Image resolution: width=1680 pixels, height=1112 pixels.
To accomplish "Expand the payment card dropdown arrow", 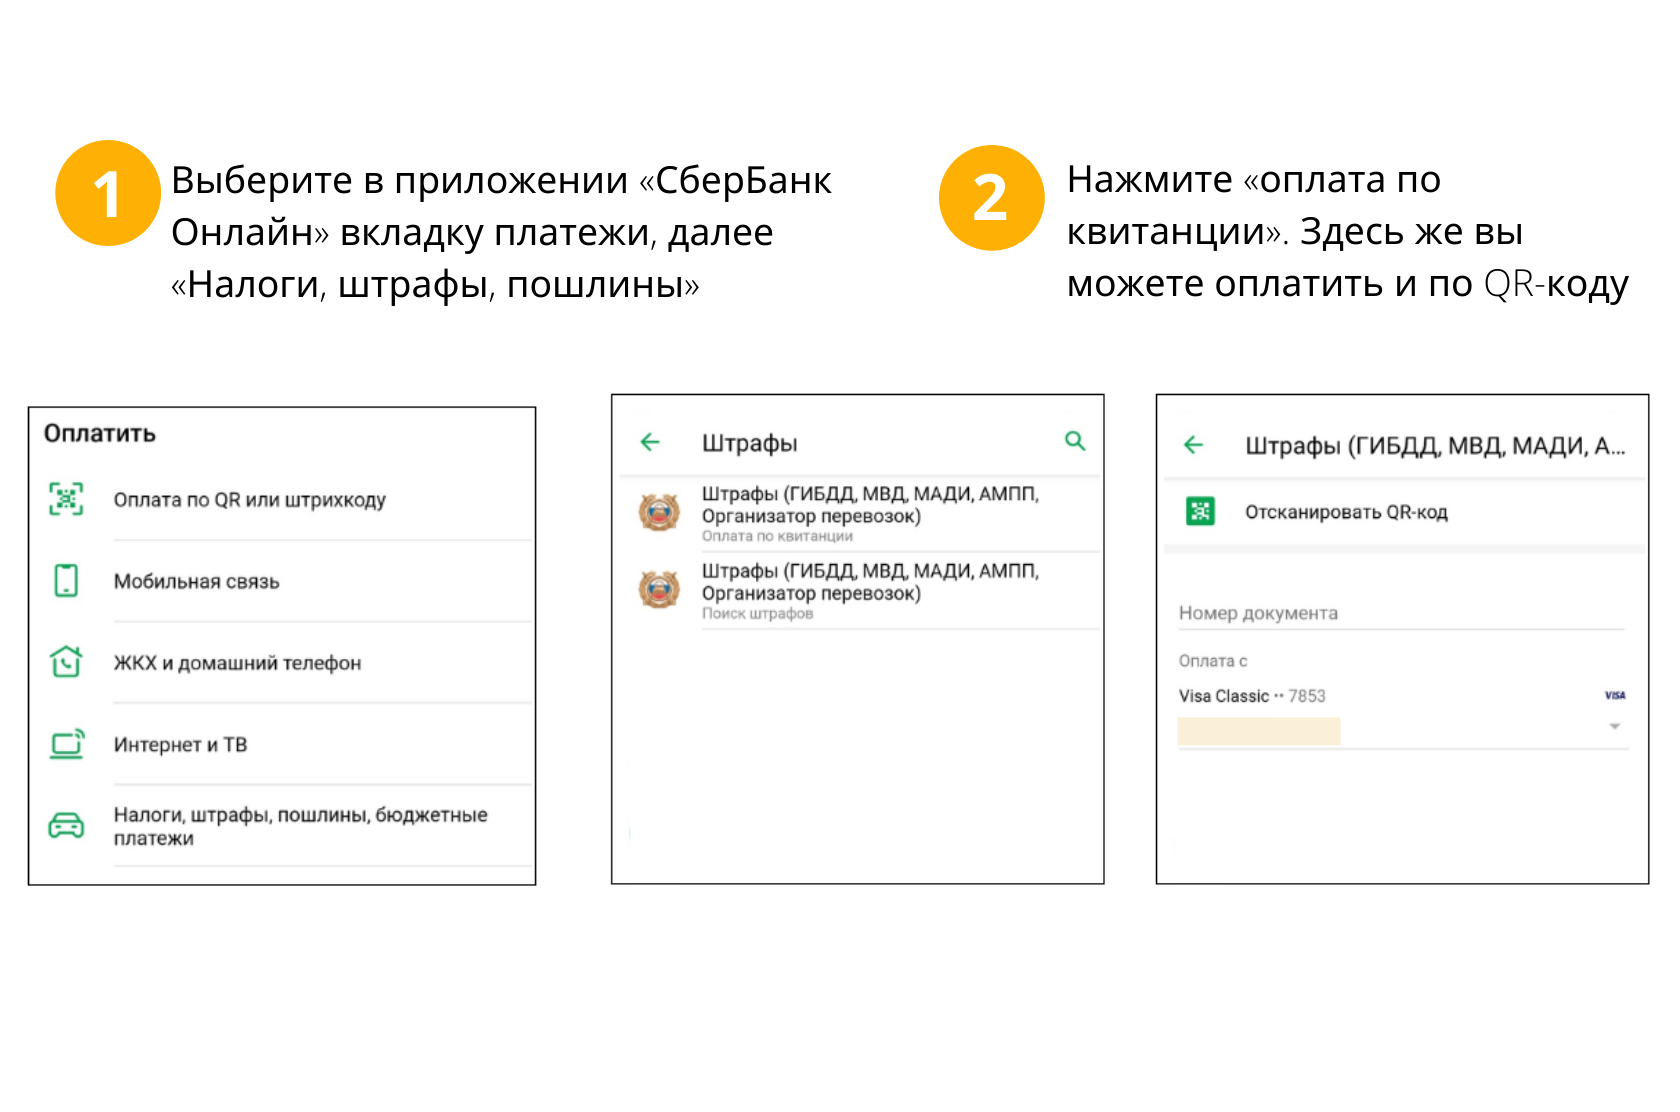I will [1615, 727].
